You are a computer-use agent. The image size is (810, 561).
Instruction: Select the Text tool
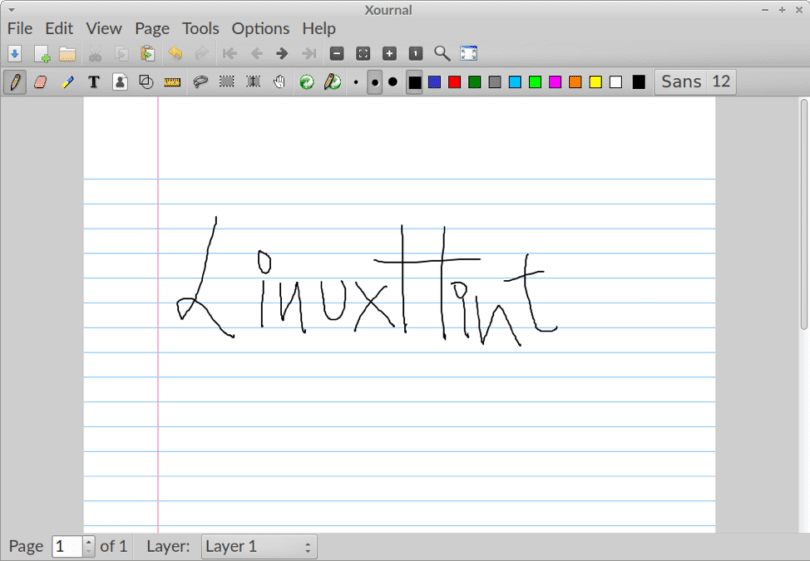click(94, 82)
